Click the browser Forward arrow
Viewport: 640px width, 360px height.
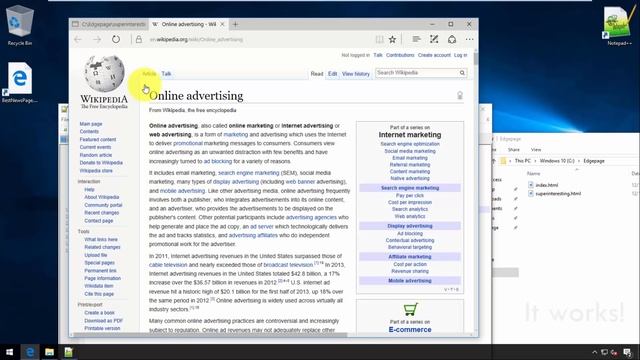pyautogui.click(x=97, y=40)
